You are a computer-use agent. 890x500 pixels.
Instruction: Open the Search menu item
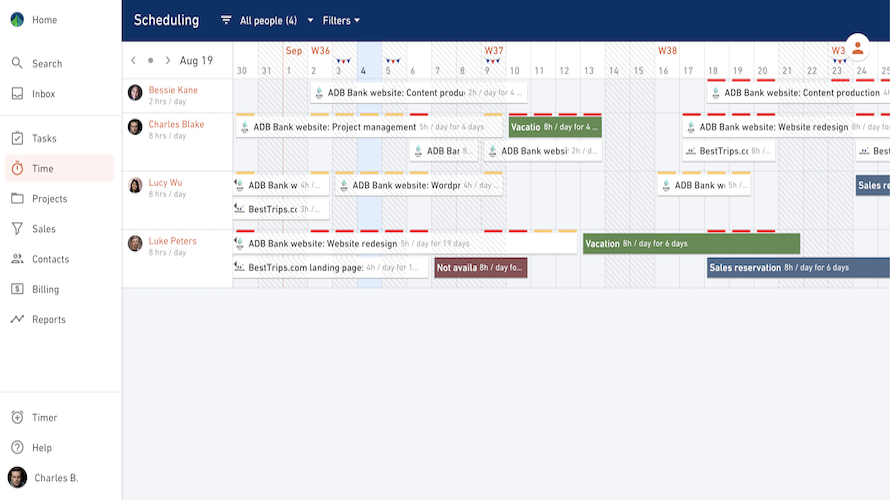coord(47,64)
